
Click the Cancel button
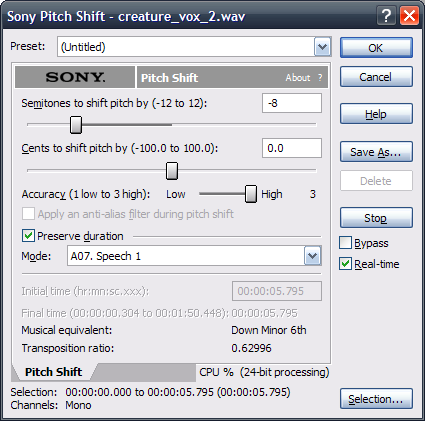376,77
